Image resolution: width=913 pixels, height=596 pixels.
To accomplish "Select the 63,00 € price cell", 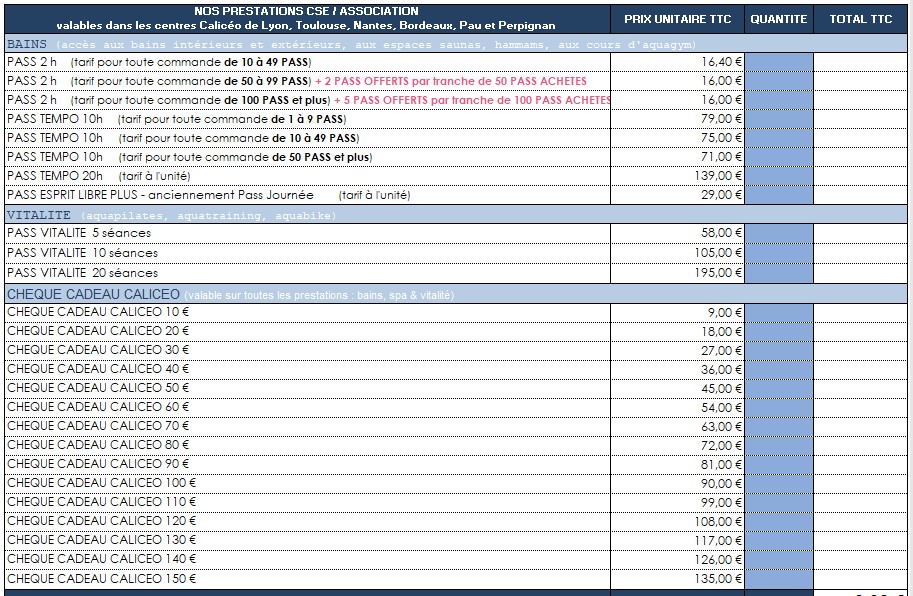I will [x=677, y=427].
